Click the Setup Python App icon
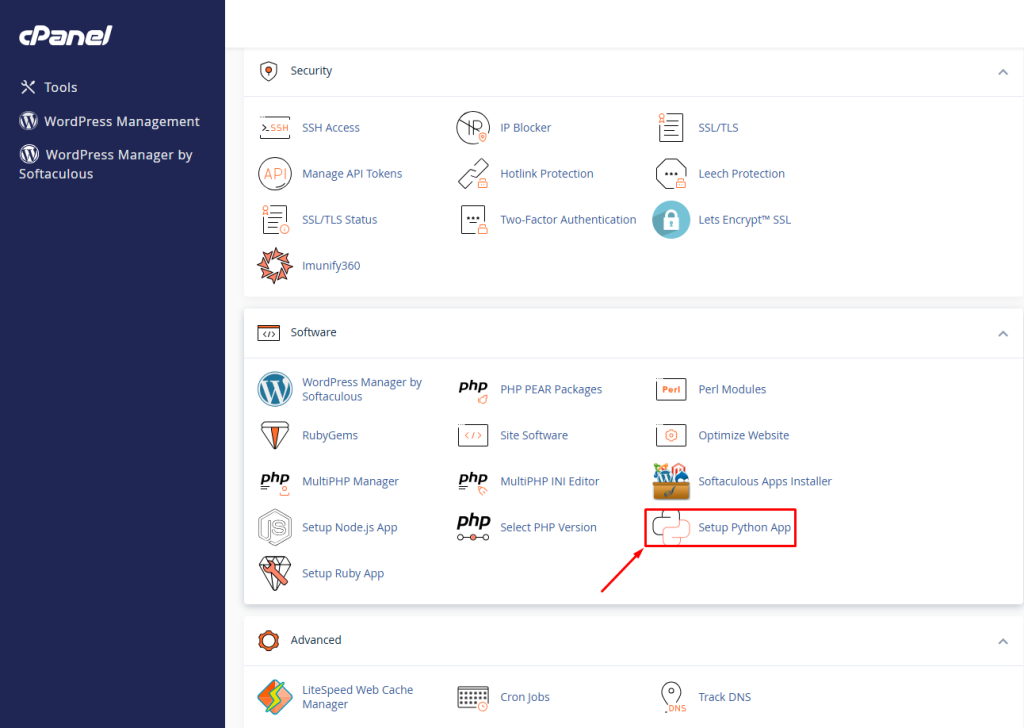This screenshot has width=1024, height=728. point(671,527)
